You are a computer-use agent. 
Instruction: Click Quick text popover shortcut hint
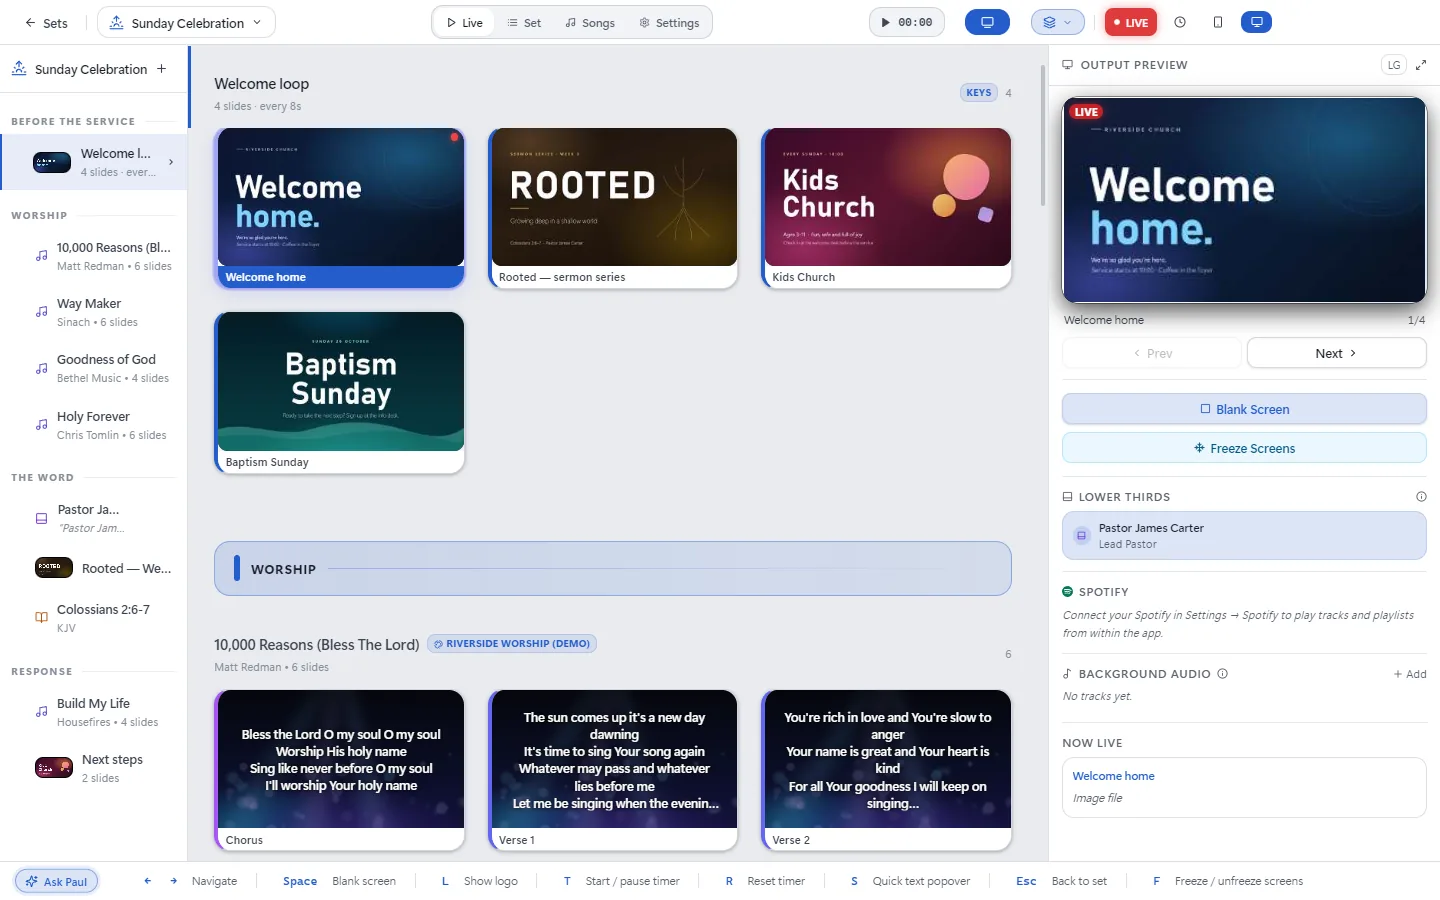coord(910,881)
